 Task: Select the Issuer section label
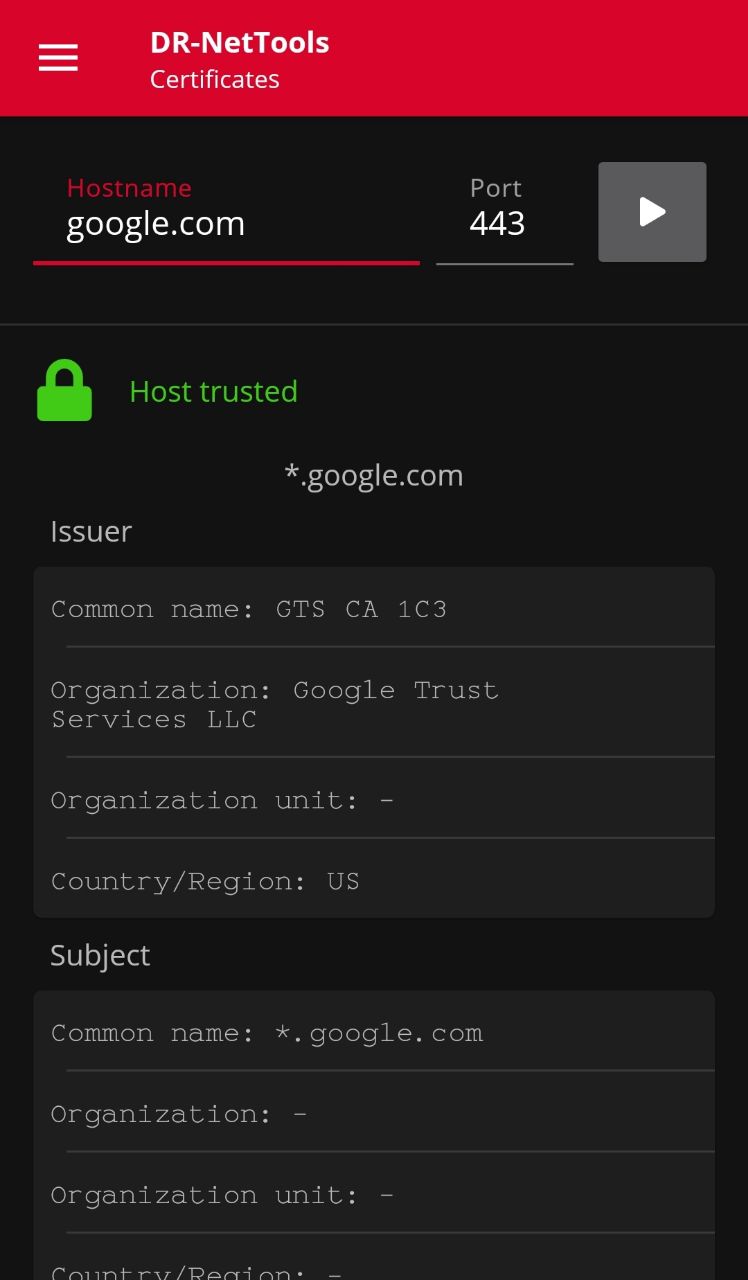tap(91, 532)
